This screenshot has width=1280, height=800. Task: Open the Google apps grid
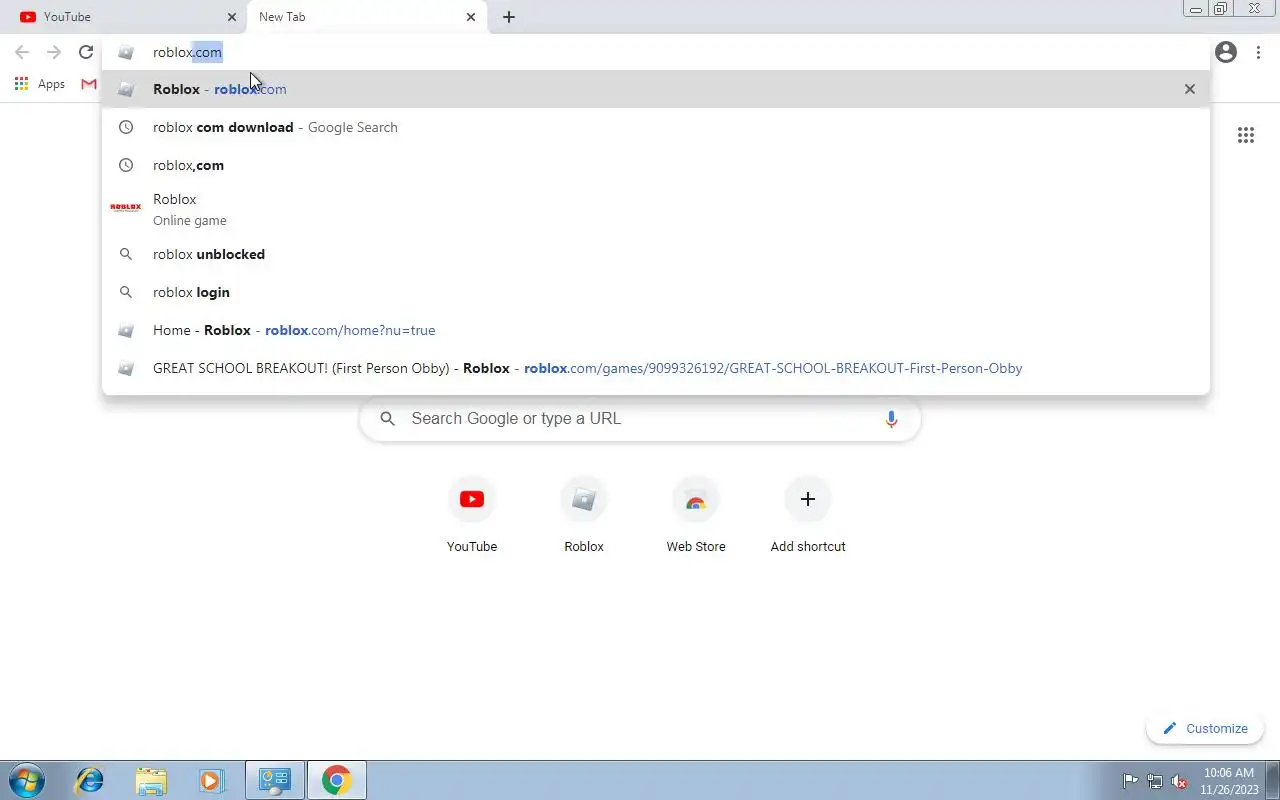(x=1246, y=135)
